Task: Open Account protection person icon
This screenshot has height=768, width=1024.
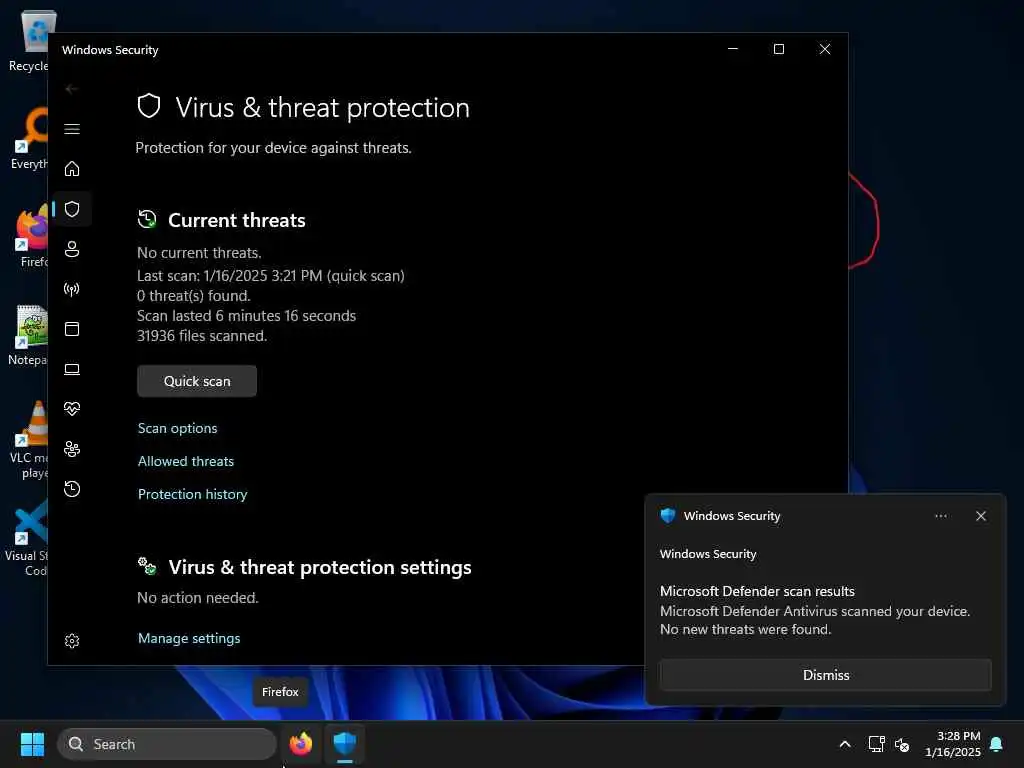Action: pos(72,249)
